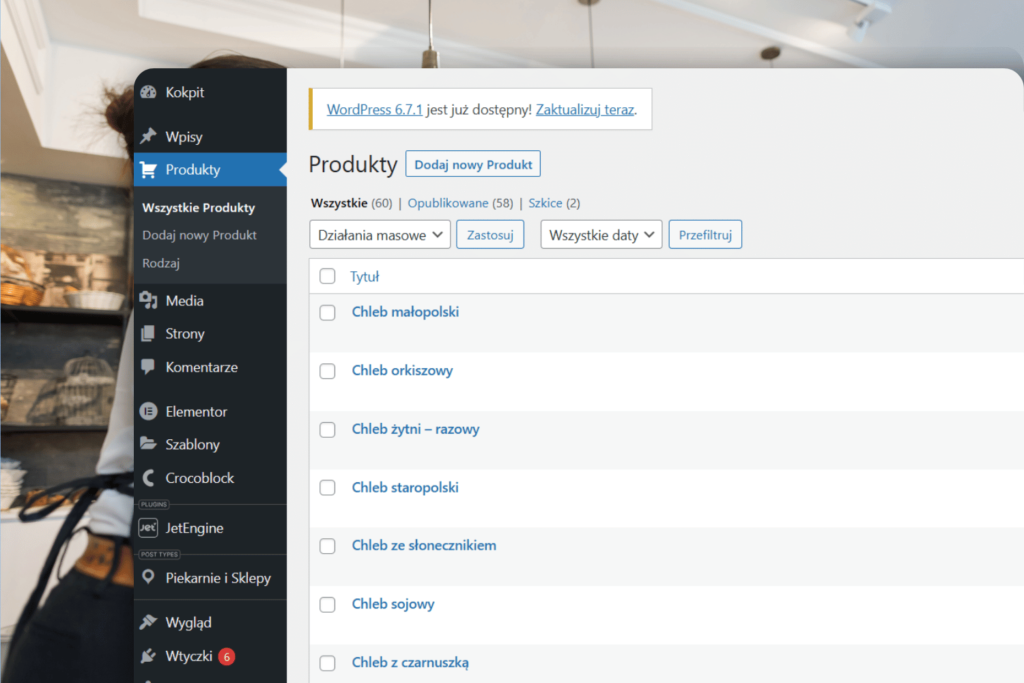Click the Komentarze speech bubble icon
Viewport: 1024px width, 683px height.
(x=149, y=367)
